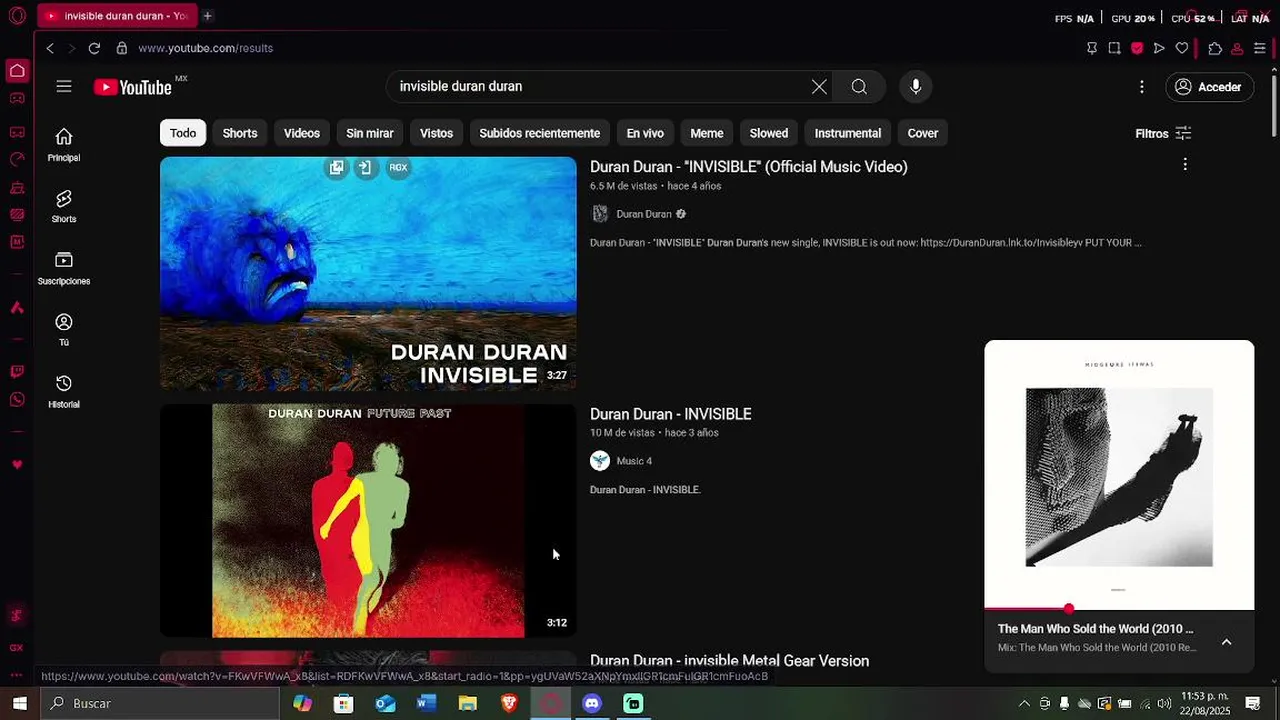1280x720 pixels.
Task: Click title "Duran Duran - INVISIBLE" result
Action: click(x=671, y=414)
